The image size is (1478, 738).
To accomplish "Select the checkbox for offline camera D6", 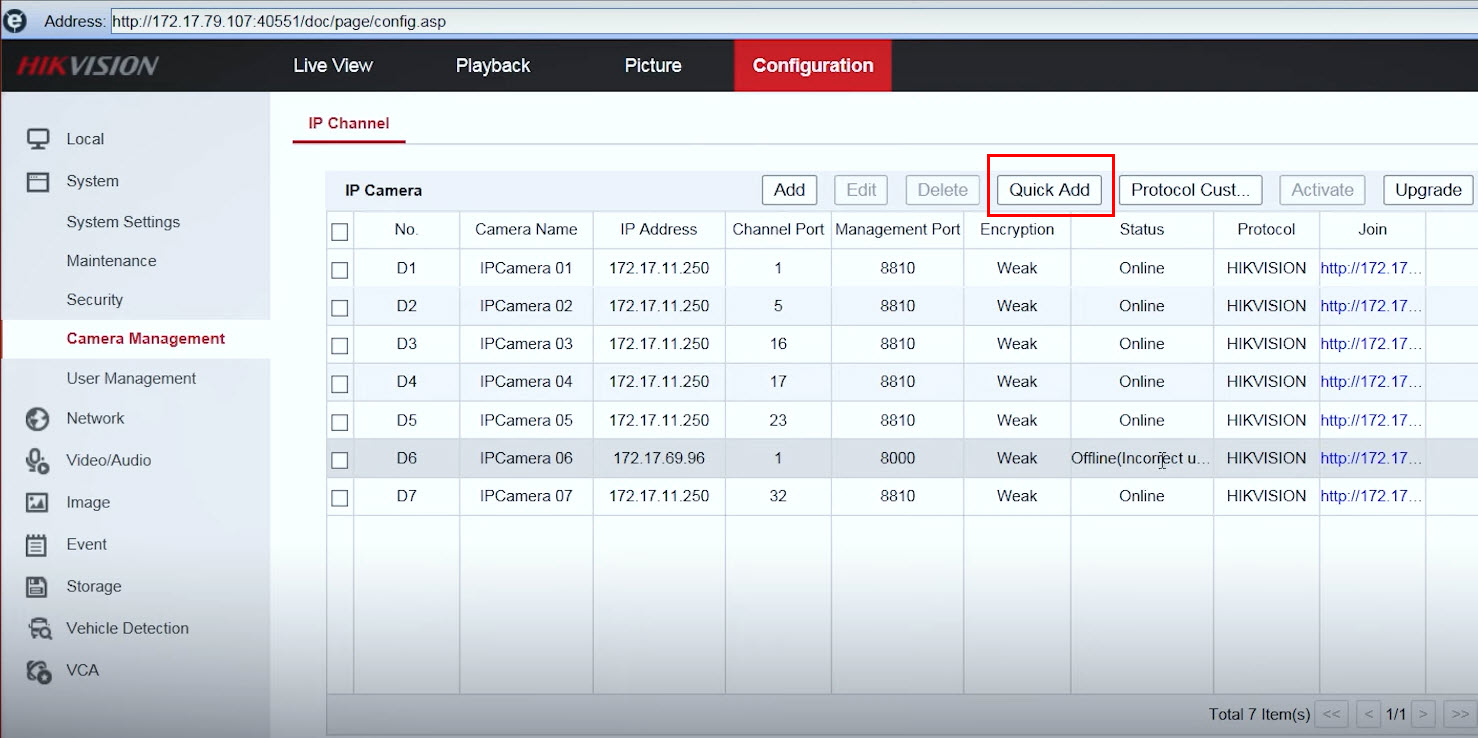I will (x=340, y=460).
